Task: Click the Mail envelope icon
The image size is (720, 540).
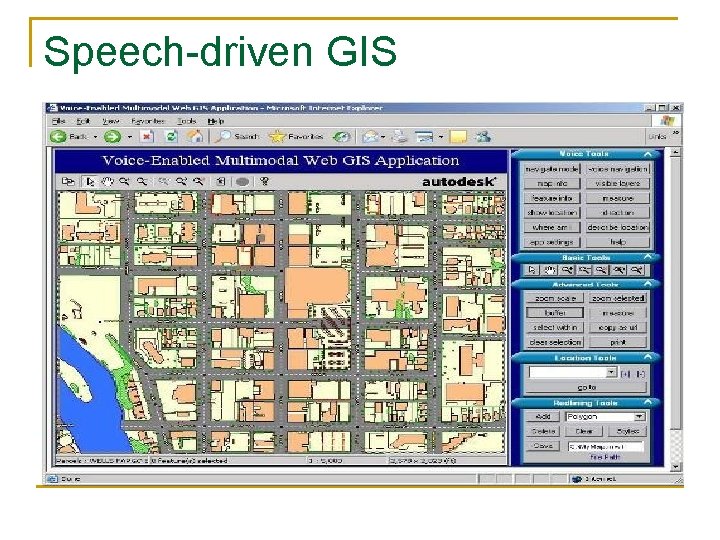Action: (x=370, y=136)
